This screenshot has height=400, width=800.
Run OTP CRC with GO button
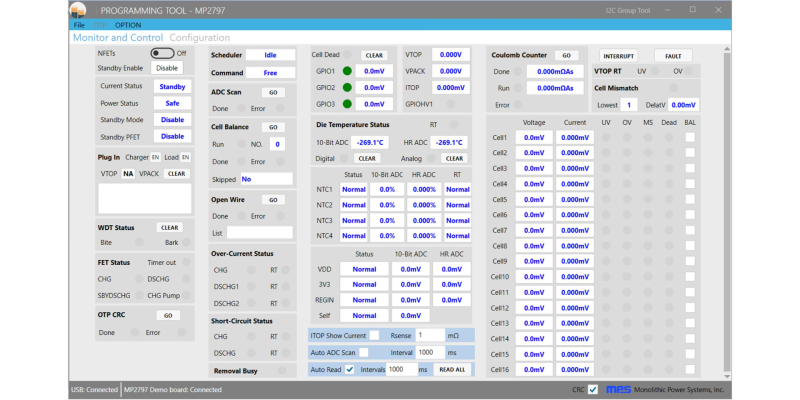(x=168, y=316)
